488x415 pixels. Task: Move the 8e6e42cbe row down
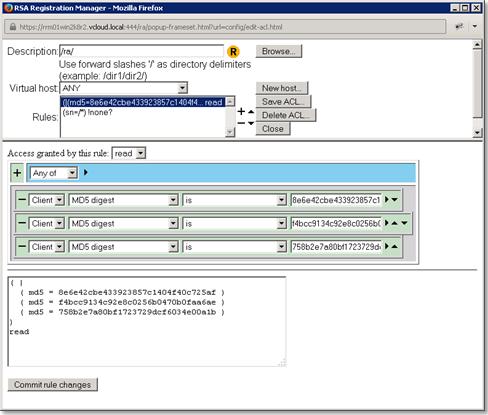coord(395,200)
